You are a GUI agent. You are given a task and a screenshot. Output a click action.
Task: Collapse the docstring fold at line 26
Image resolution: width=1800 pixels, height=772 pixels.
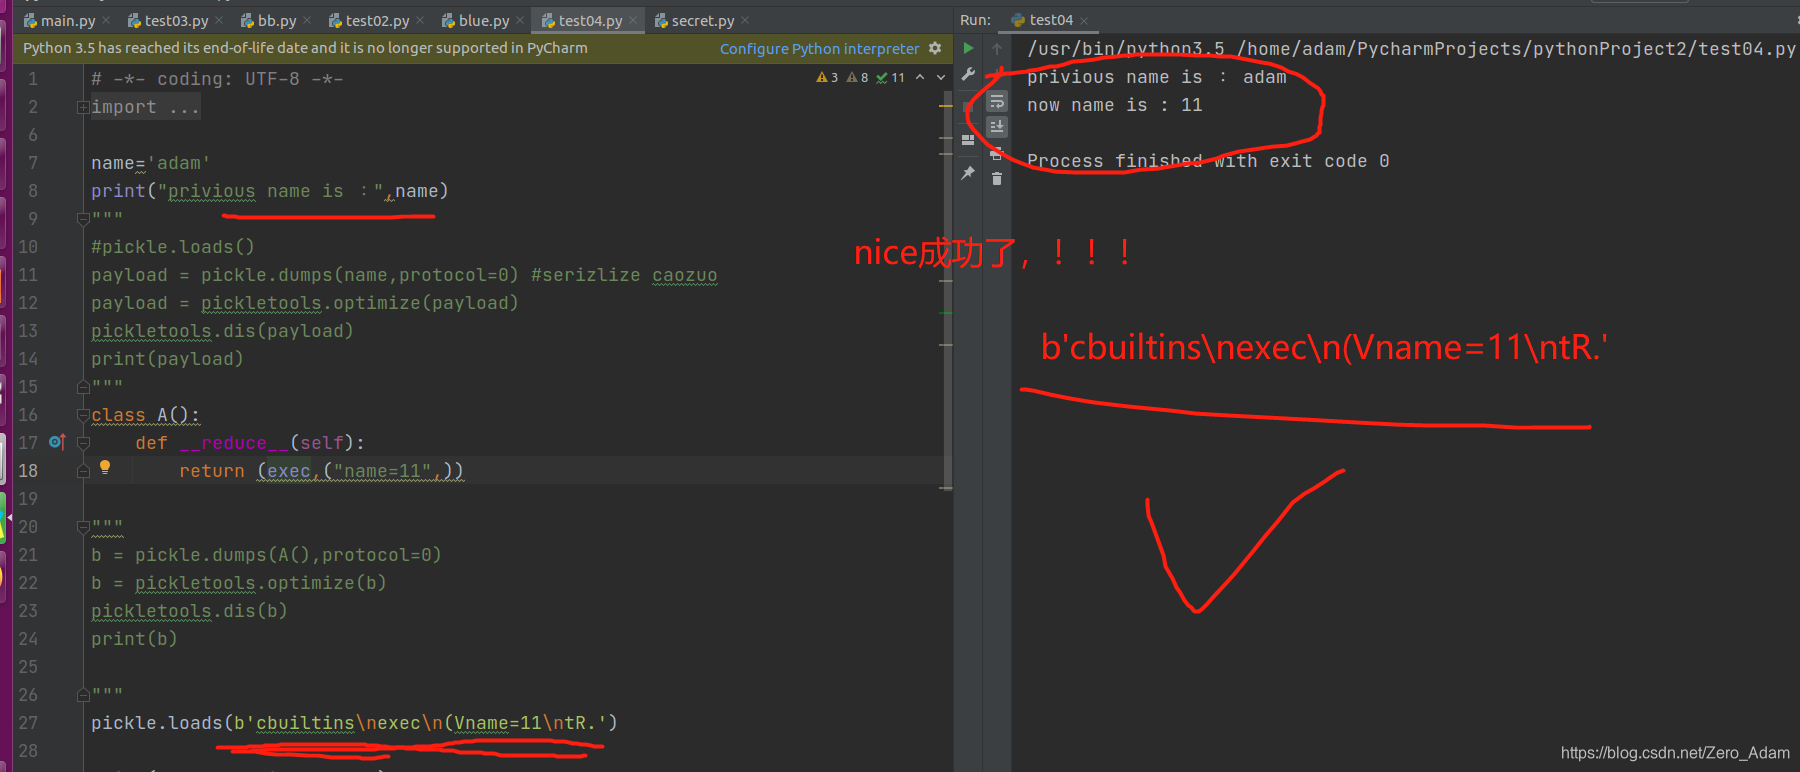pos(83,694)
